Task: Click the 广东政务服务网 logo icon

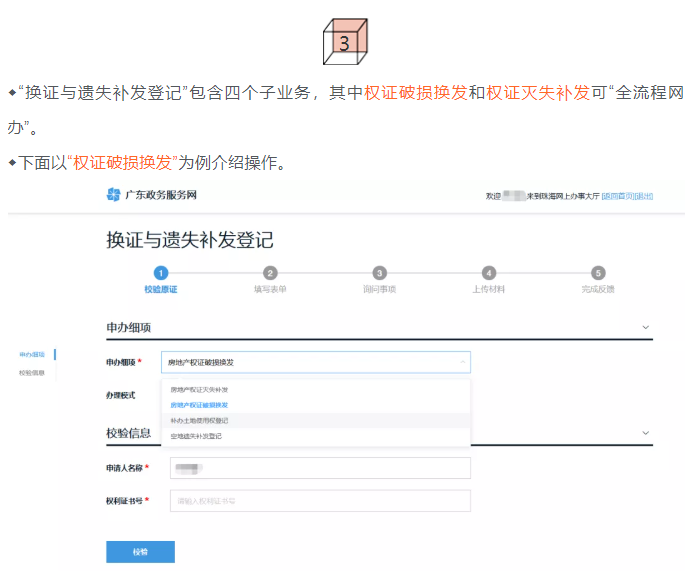Action: (x=113, y=195)
